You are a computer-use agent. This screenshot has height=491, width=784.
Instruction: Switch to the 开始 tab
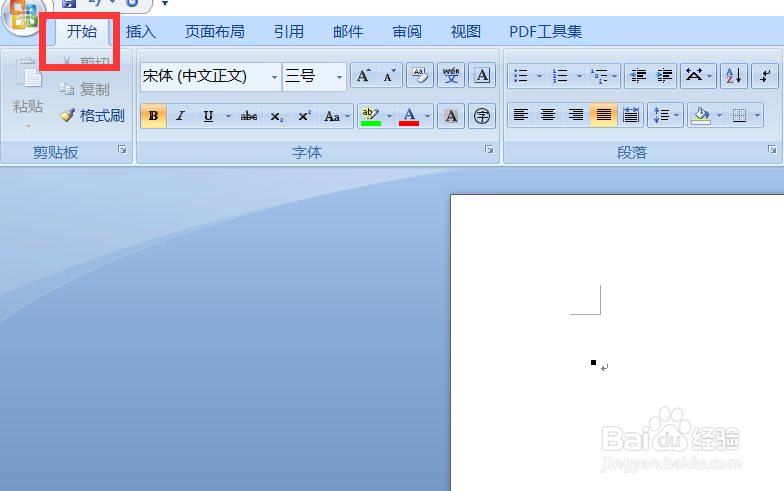coord(82,32)
